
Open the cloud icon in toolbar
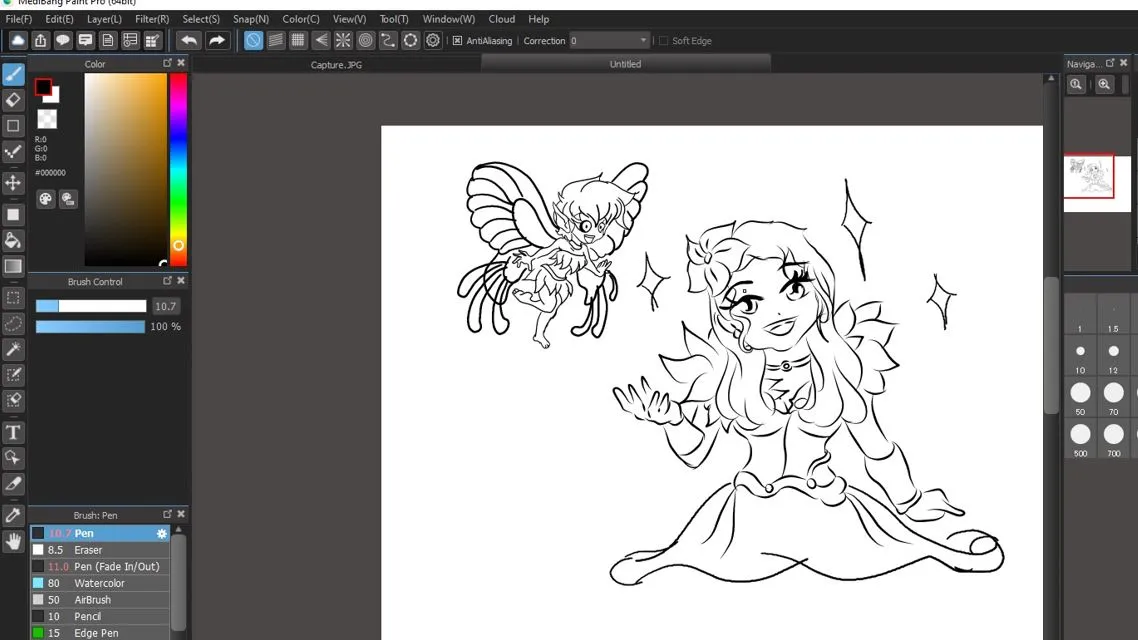18,41
